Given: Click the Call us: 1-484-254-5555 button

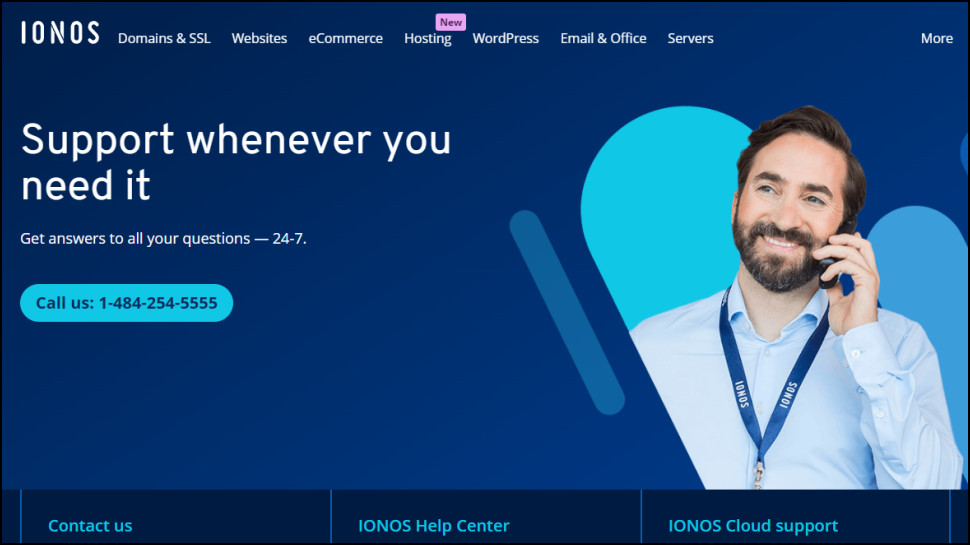Looking at the screenshot, I should [x=127, y=303].
